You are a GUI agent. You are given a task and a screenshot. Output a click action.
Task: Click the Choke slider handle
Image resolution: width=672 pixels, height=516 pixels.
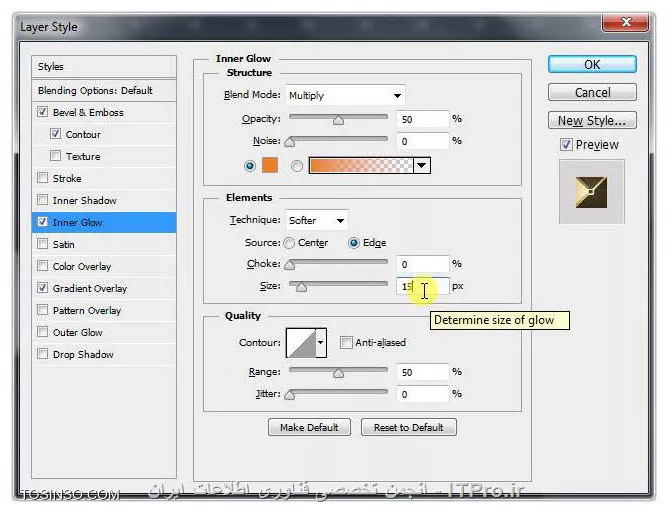(290, 265)
